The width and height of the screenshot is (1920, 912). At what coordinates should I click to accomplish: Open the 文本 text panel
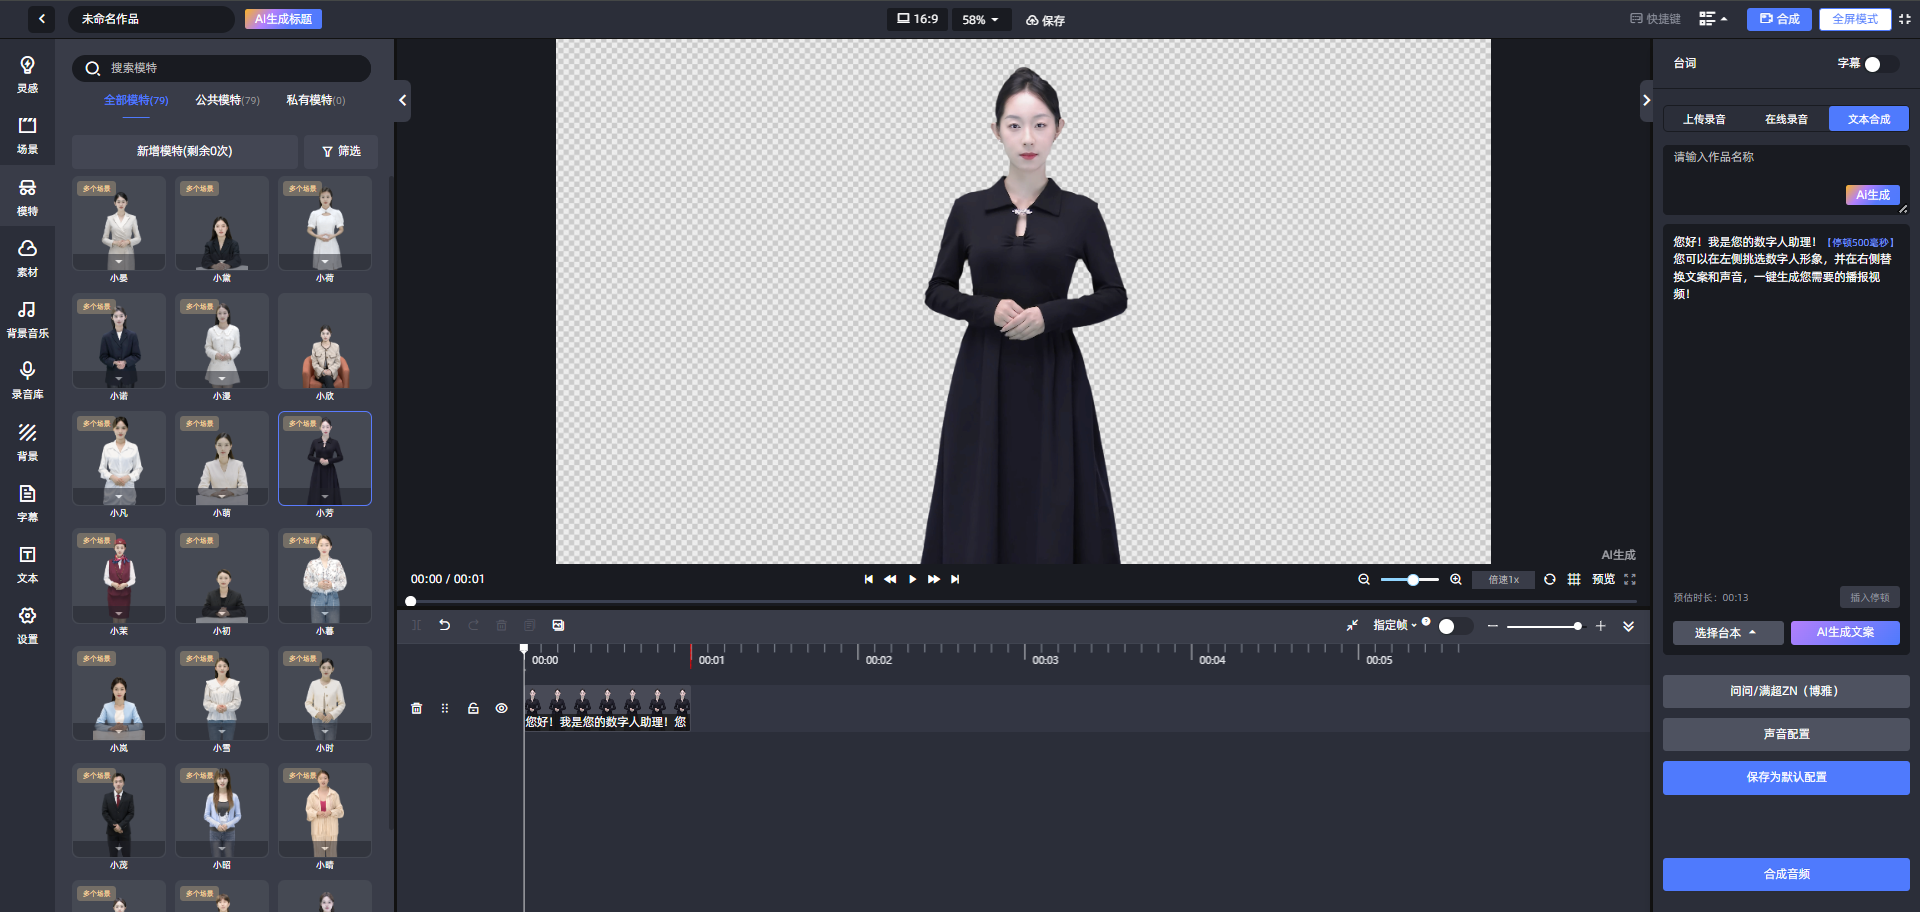click(x=27, y=565)
